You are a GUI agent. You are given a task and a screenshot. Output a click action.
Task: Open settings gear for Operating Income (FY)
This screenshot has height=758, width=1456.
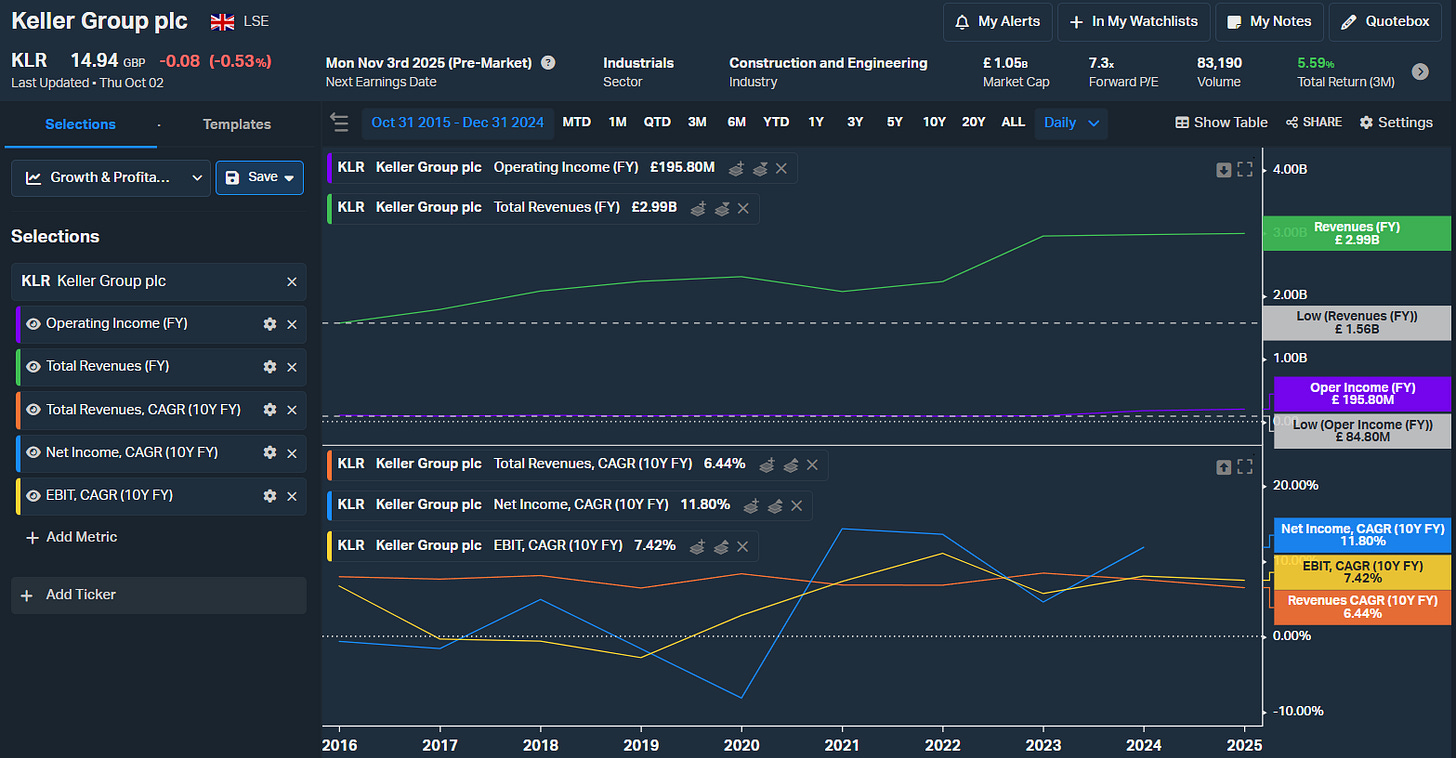pos(269,324)
